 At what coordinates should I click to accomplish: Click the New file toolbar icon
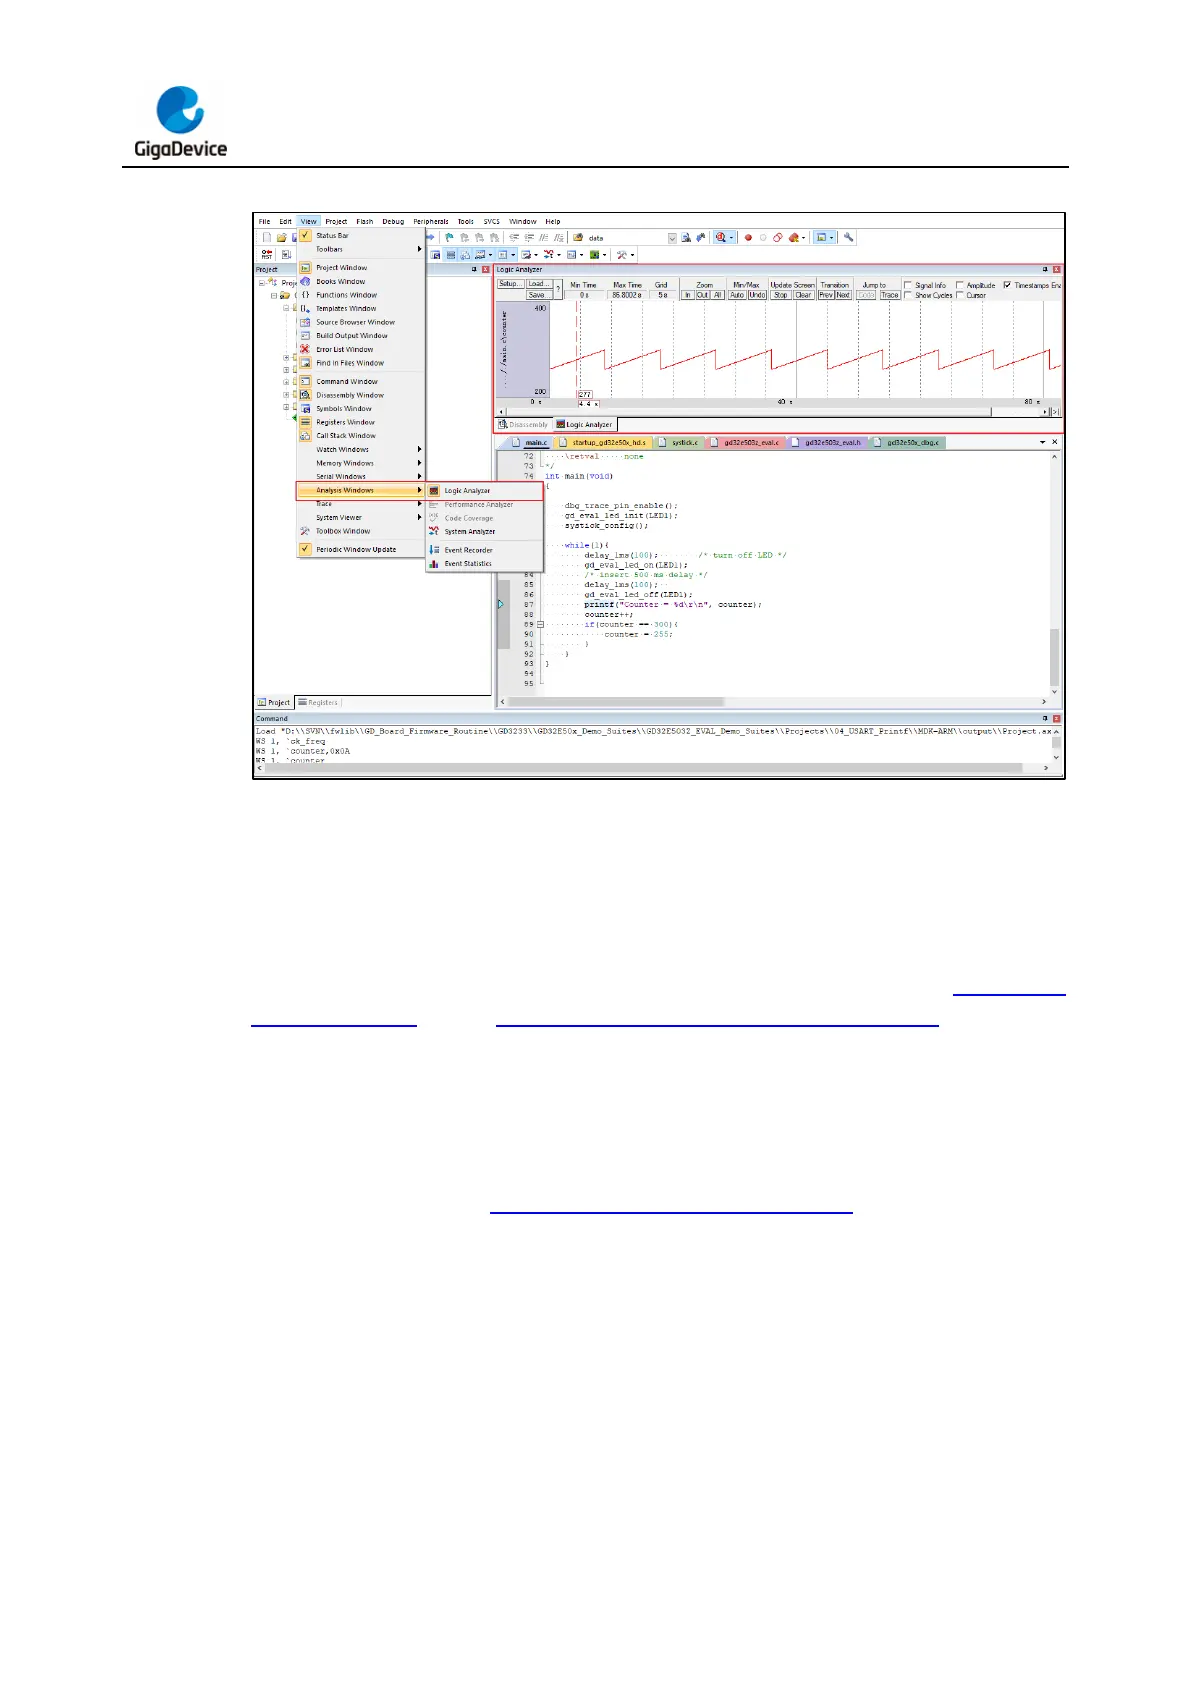click(x=267, y=238)
